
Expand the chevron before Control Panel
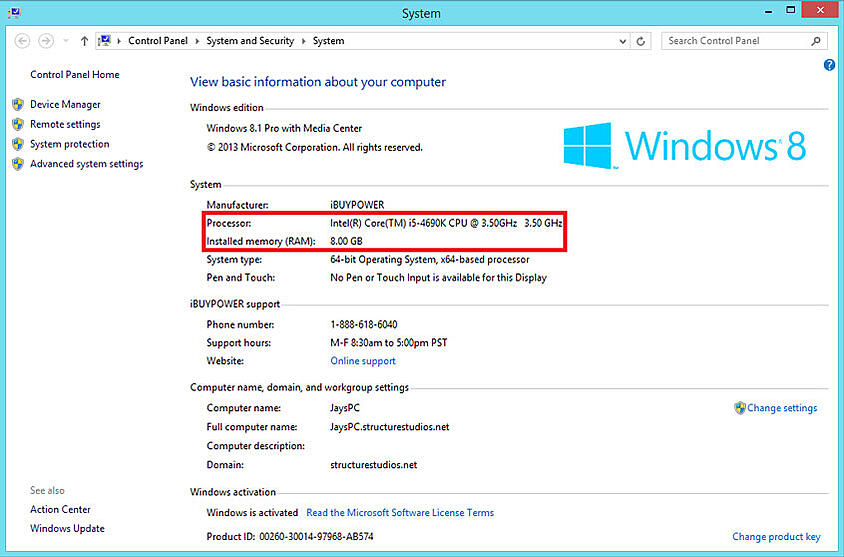coord(119,41)
